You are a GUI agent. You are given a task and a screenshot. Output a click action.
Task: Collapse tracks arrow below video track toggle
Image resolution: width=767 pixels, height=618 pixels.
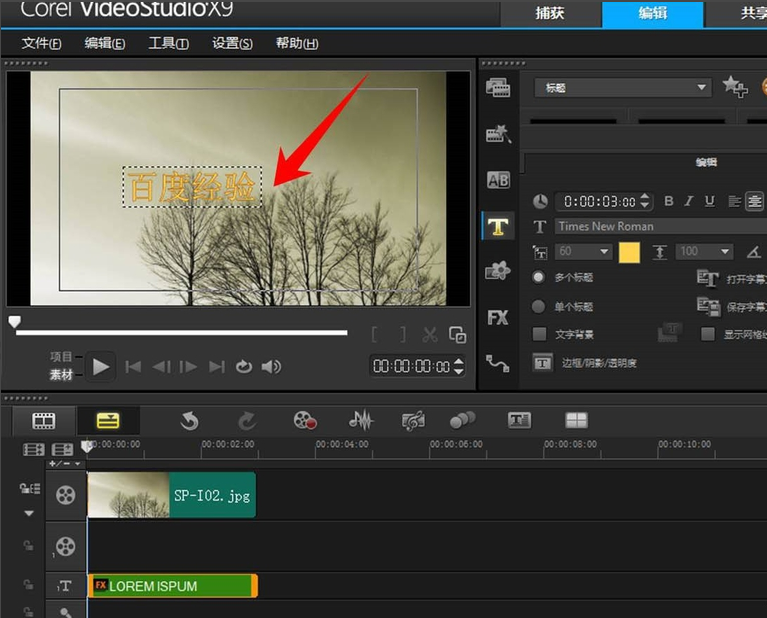click(x=29, y=513)
